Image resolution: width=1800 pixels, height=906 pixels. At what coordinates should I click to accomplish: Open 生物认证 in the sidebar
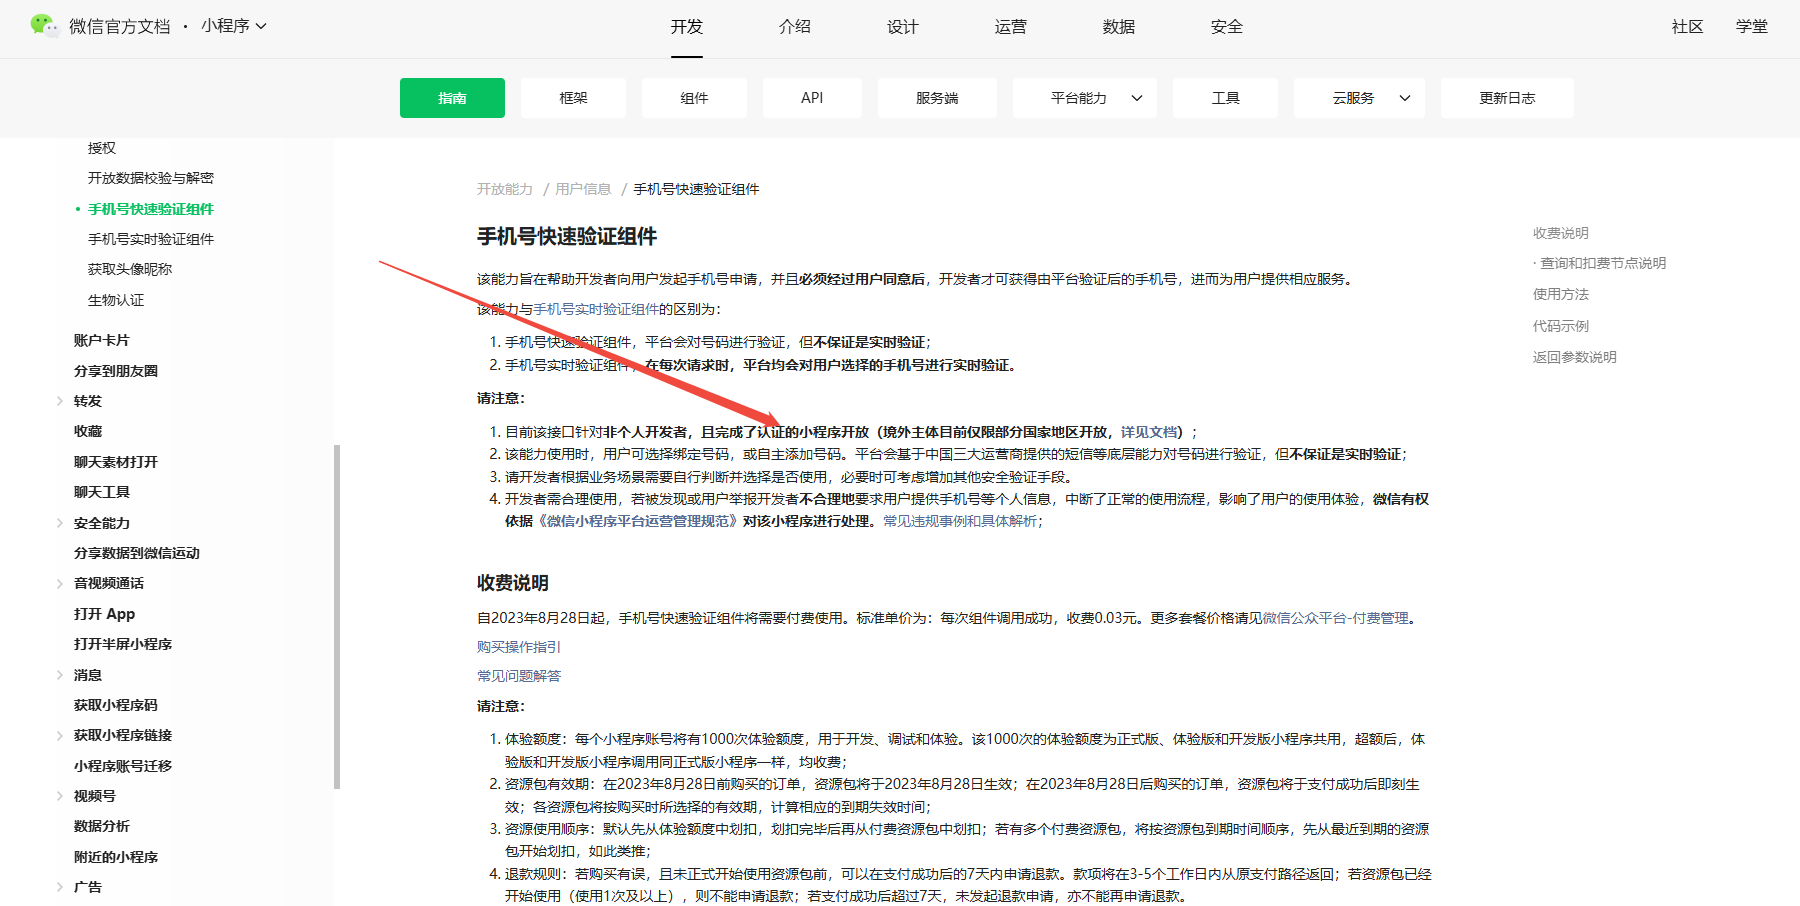(x=116, y=300)
